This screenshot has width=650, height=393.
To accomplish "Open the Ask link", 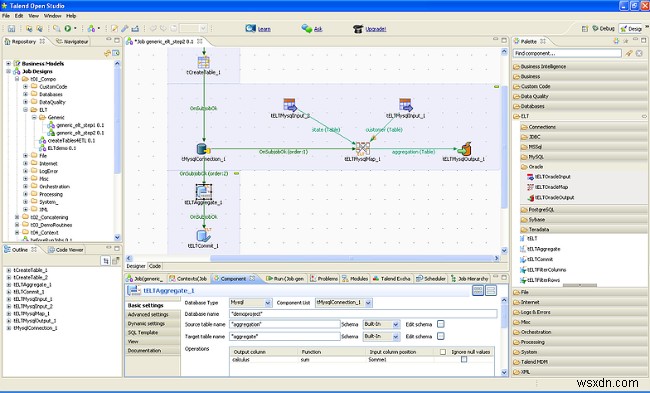I will tap(318, 29).
